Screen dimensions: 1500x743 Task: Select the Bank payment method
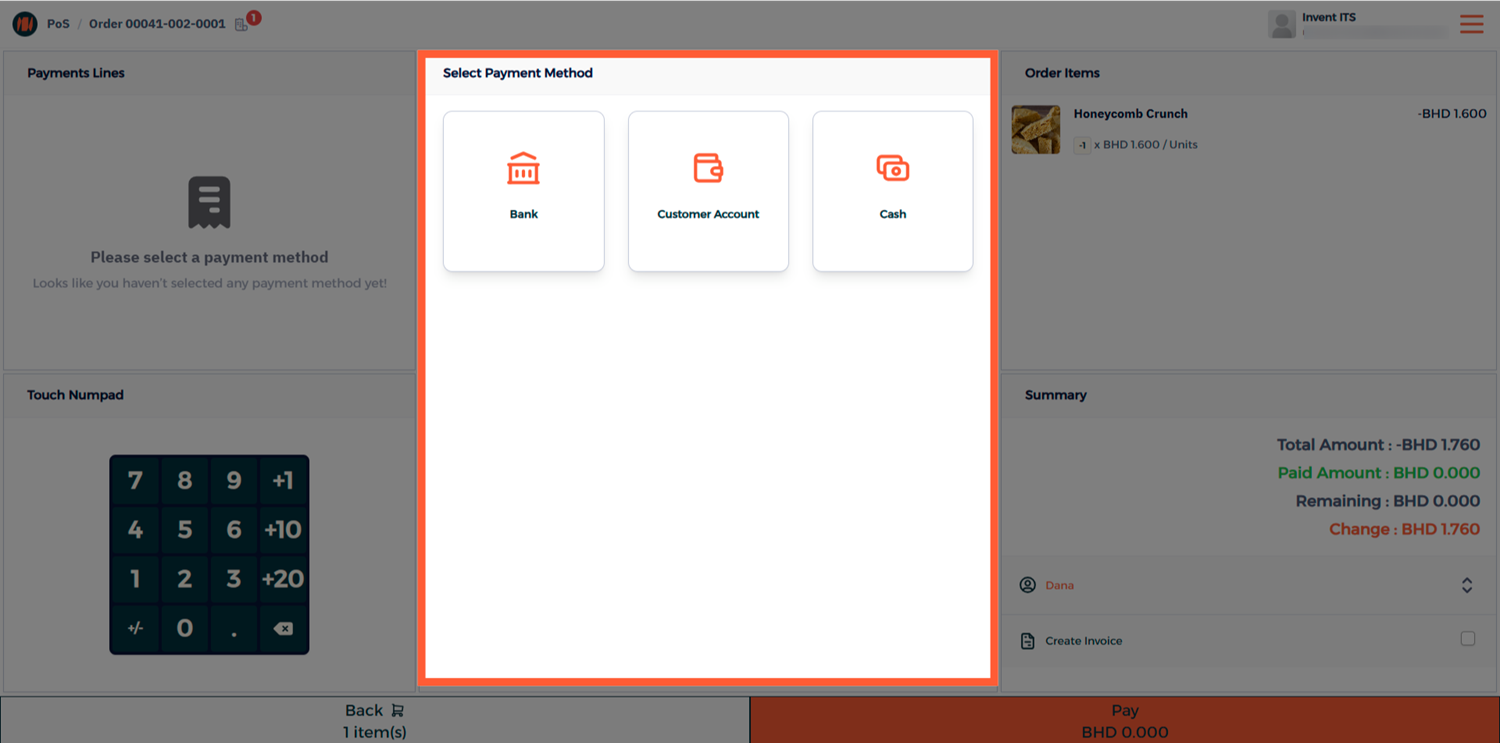coord(523,191)
